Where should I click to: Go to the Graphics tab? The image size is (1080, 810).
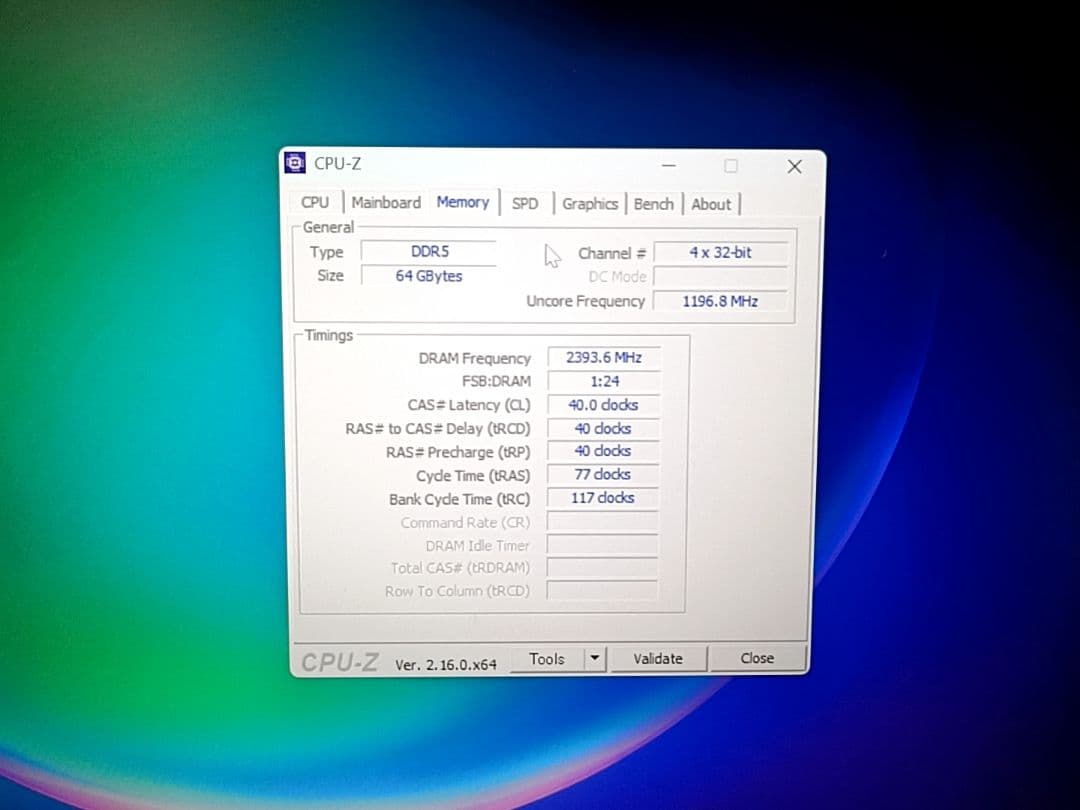(x=589, y=204)
